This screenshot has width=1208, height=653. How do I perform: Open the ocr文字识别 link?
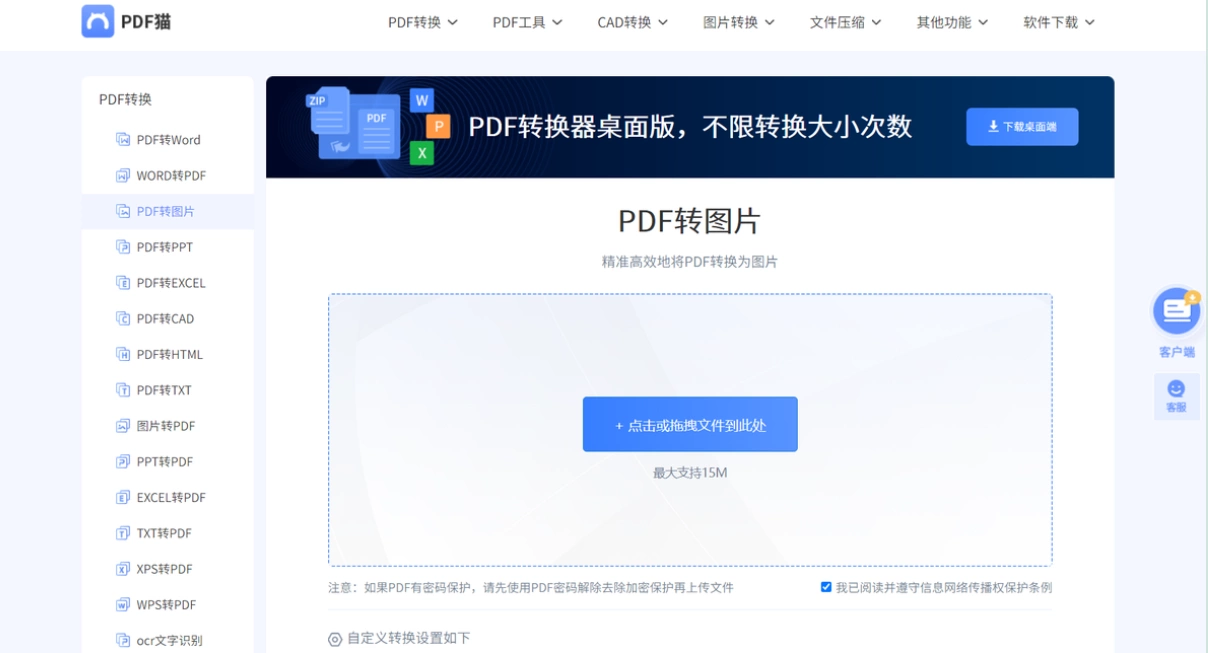click(x=168, y=640)
